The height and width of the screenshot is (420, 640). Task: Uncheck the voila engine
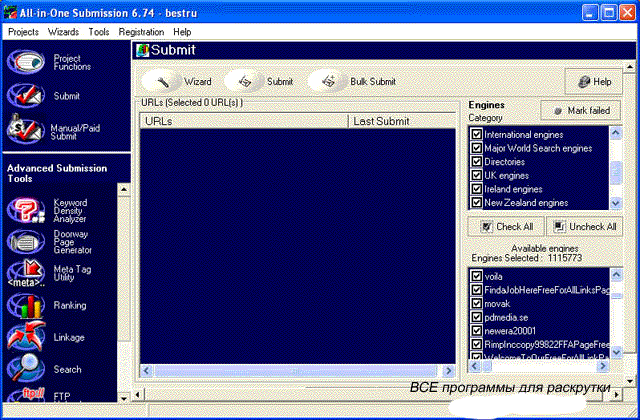tap(476, 276)
